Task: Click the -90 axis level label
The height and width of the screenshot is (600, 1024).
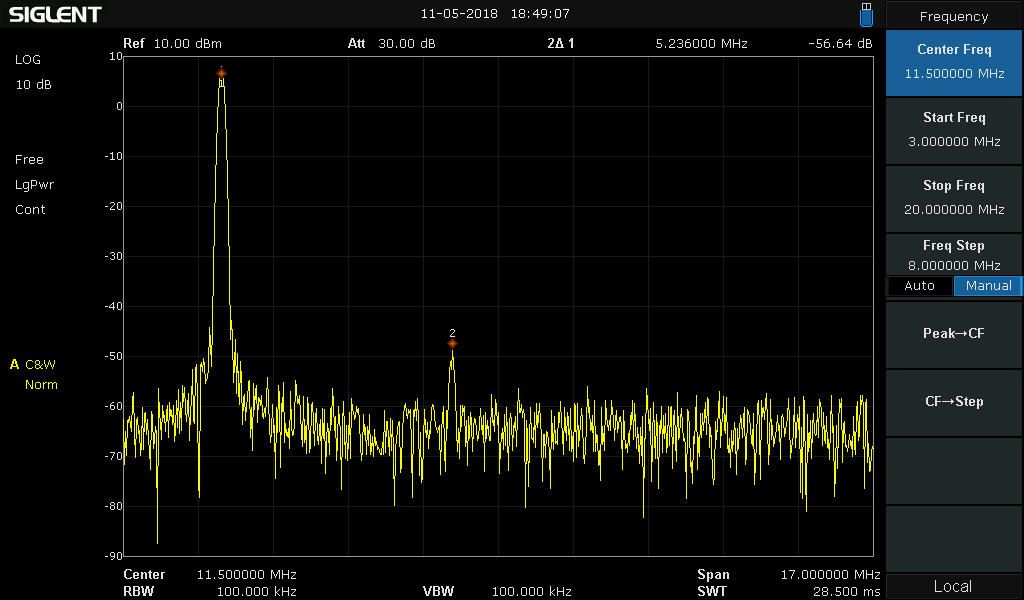Action: (114, 556)
